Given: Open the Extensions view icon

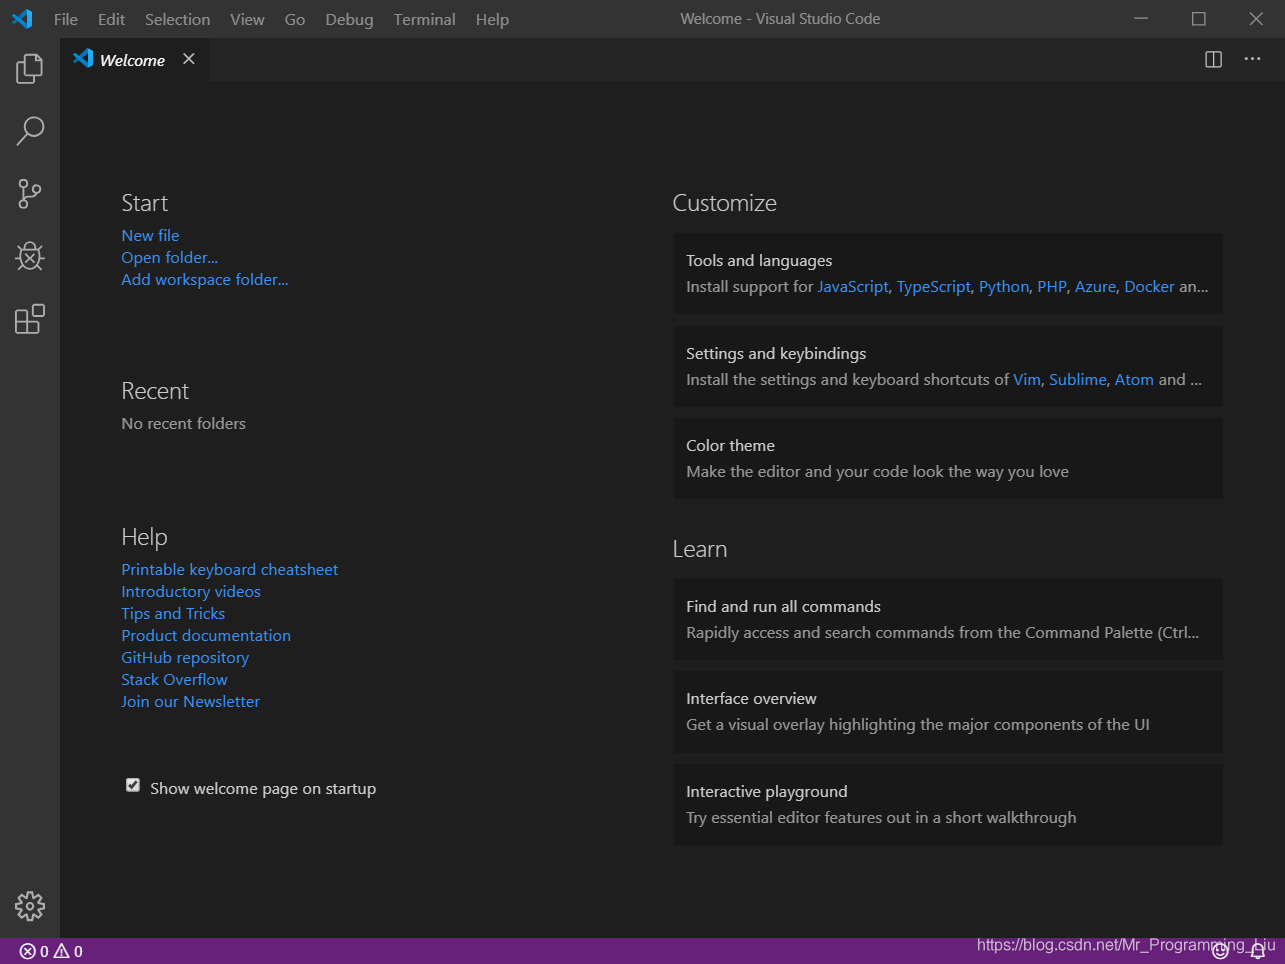Looking at the screenshot, I should click(30, 319).
